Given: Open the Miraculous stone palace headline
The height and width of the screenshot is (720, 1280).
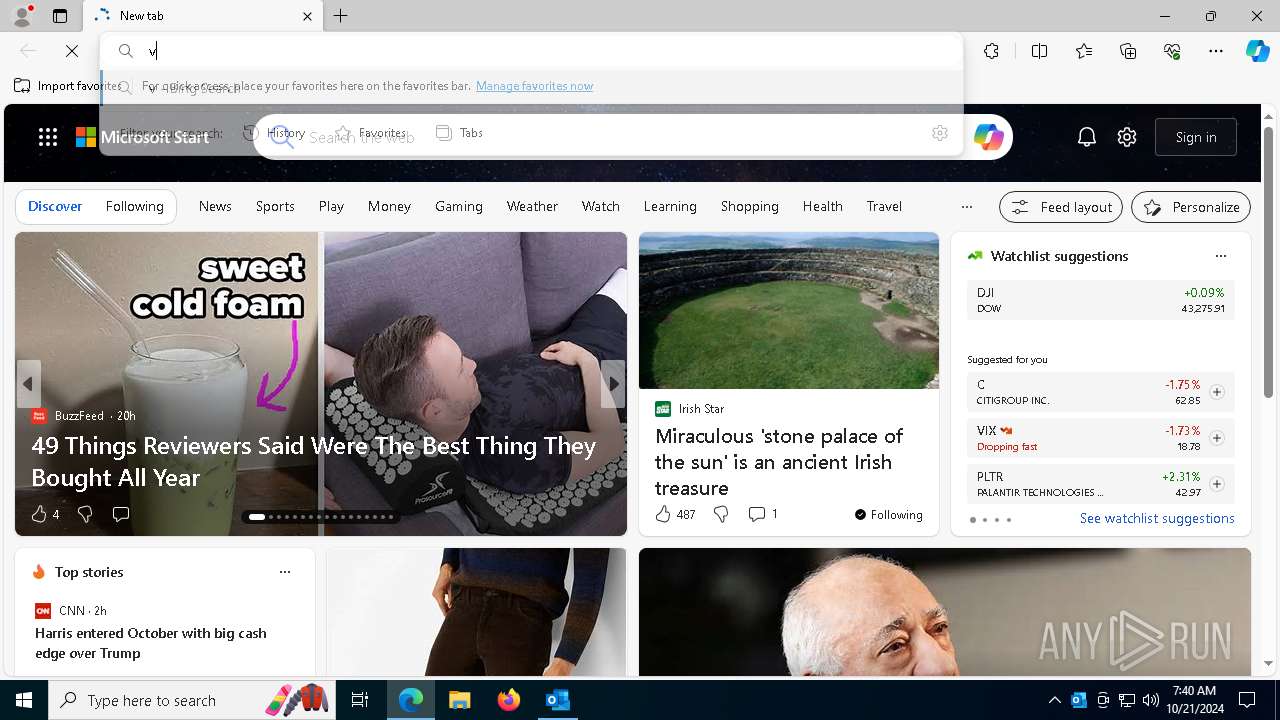Looking at the screenshot, I should [779, 462].
